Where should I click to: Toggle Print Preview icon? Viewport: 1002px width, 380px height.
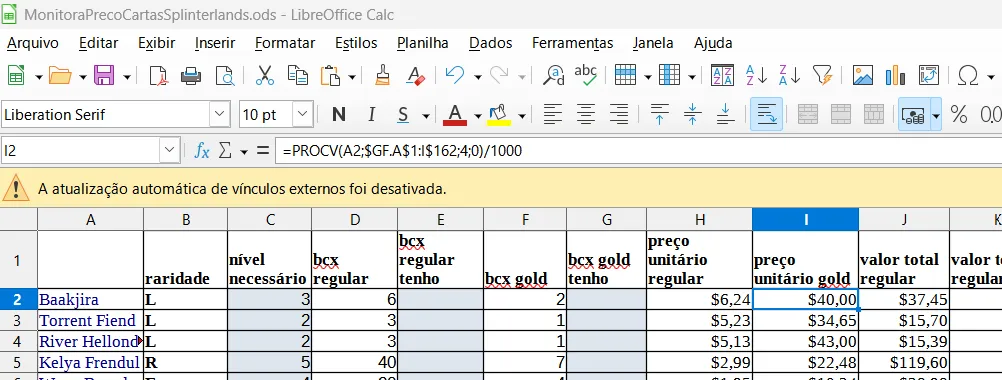(225, 76)
